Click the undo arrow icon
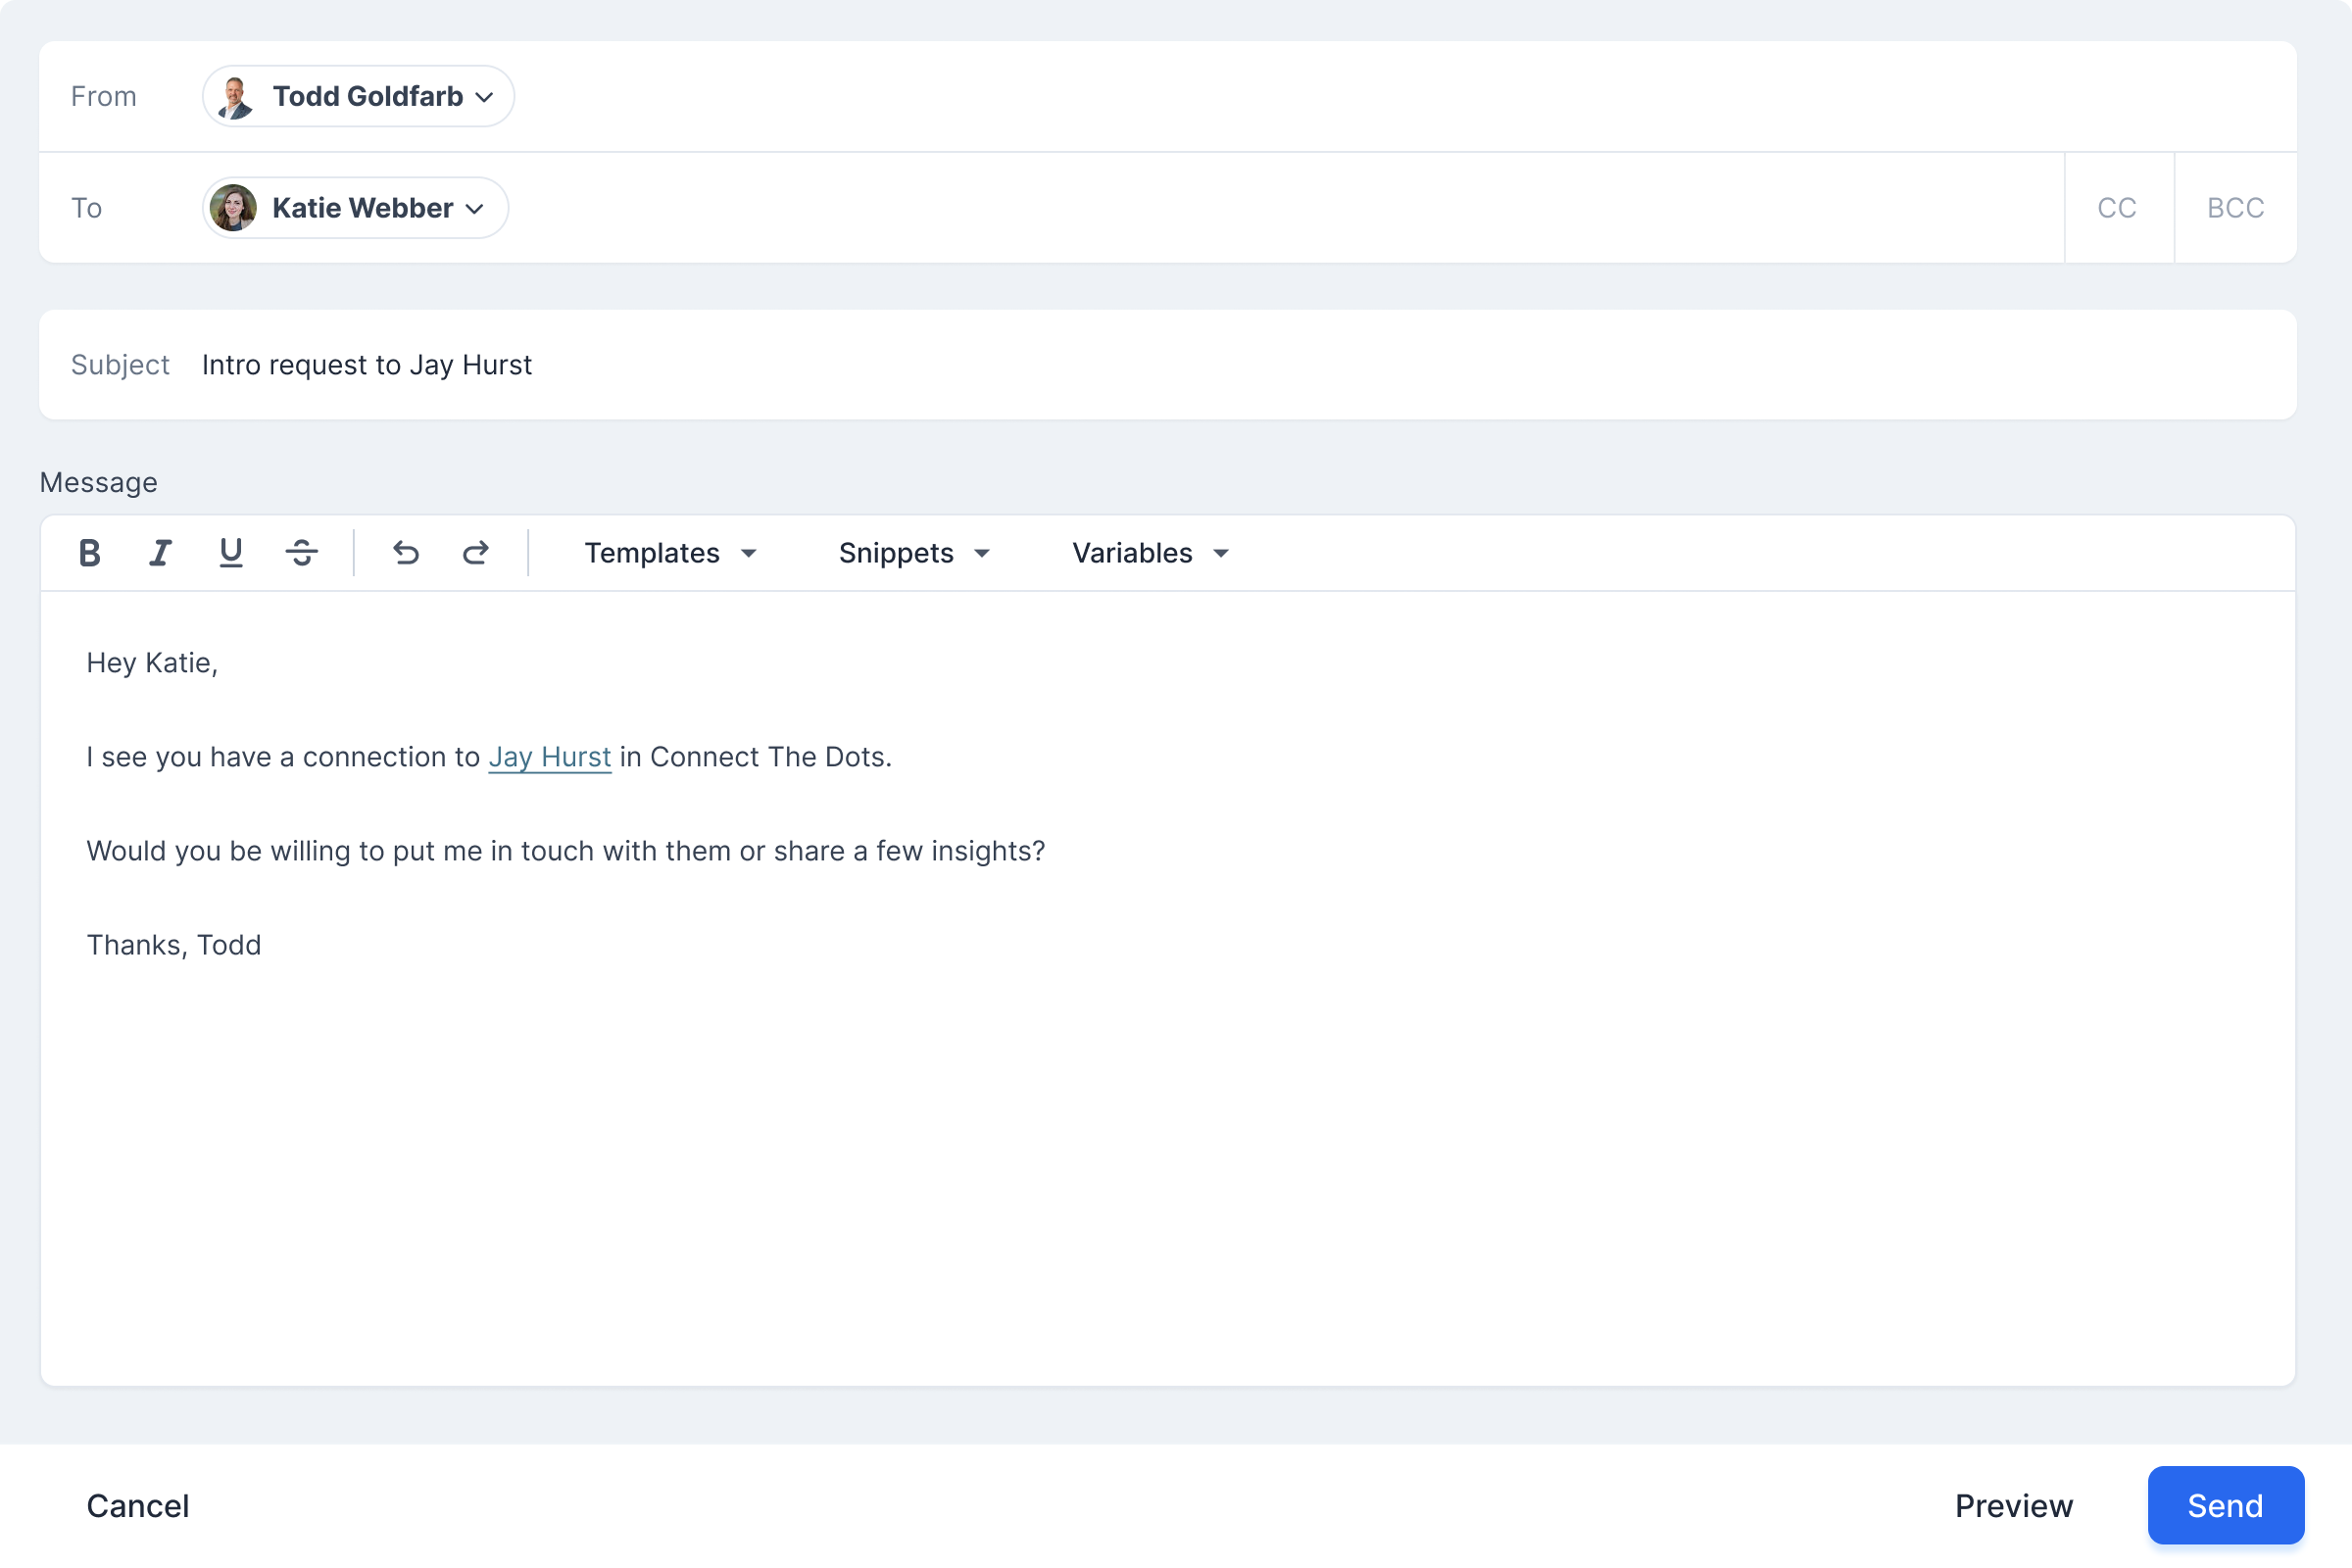The width and height of the screenshot is (2352, 1568). [406, 553]
